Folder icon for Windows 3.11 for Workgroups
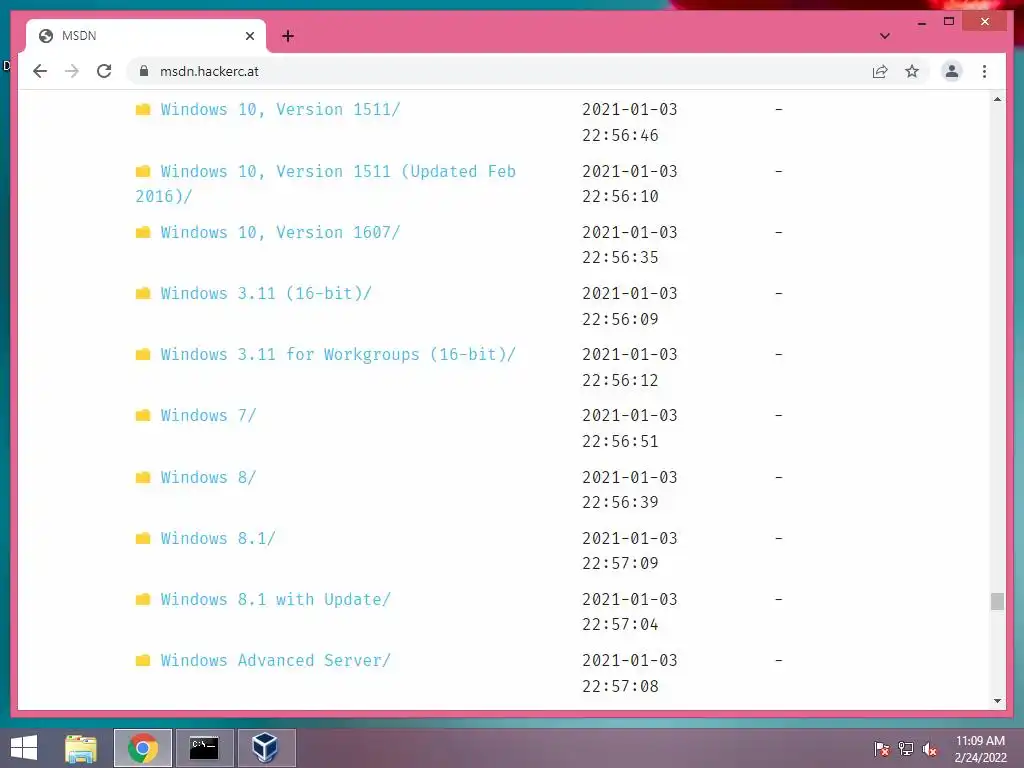1024x768 pixels. pos(143,355)
